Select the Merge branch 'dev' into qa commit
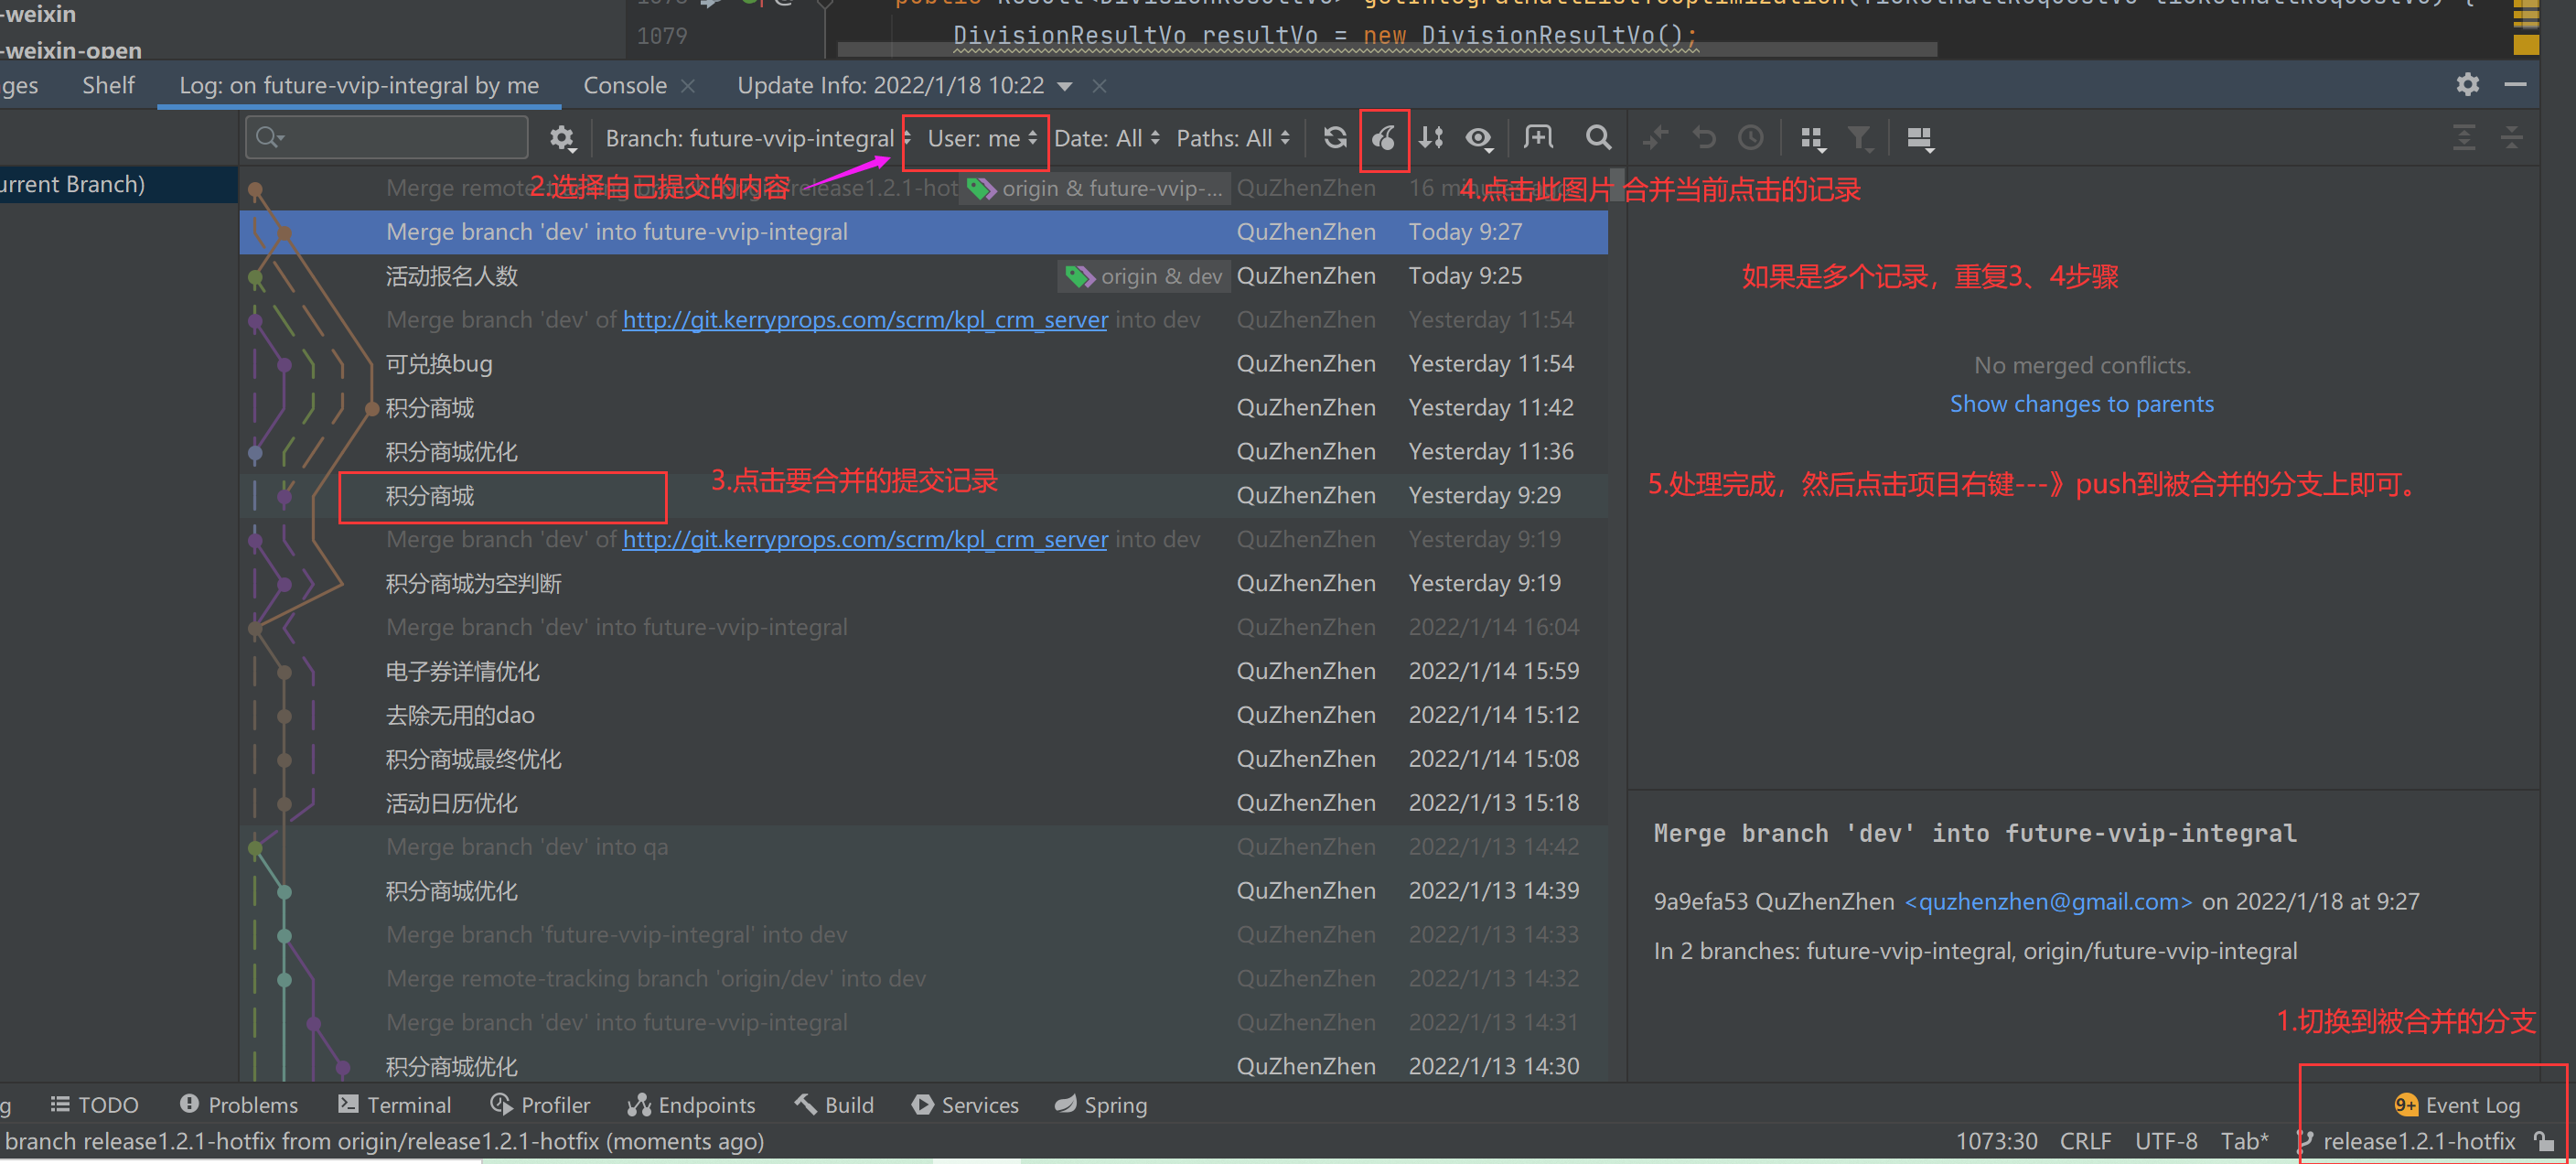This screenshot has width=2576, height=1164. click(924, 848)
